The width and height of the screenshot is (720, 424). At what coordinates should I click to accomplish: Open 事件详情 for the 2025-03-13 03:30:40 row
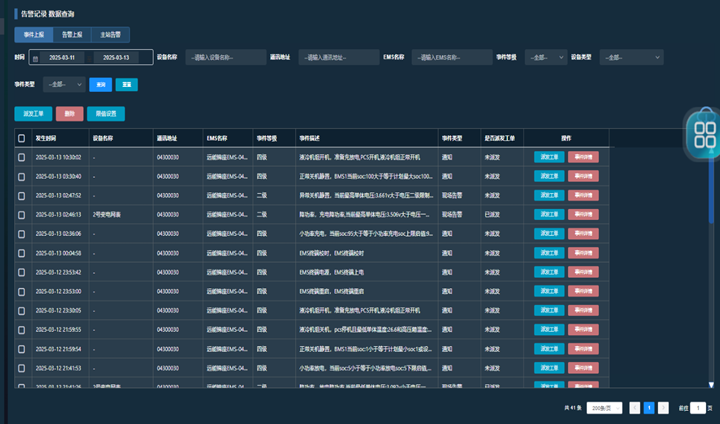pos(582,176)
